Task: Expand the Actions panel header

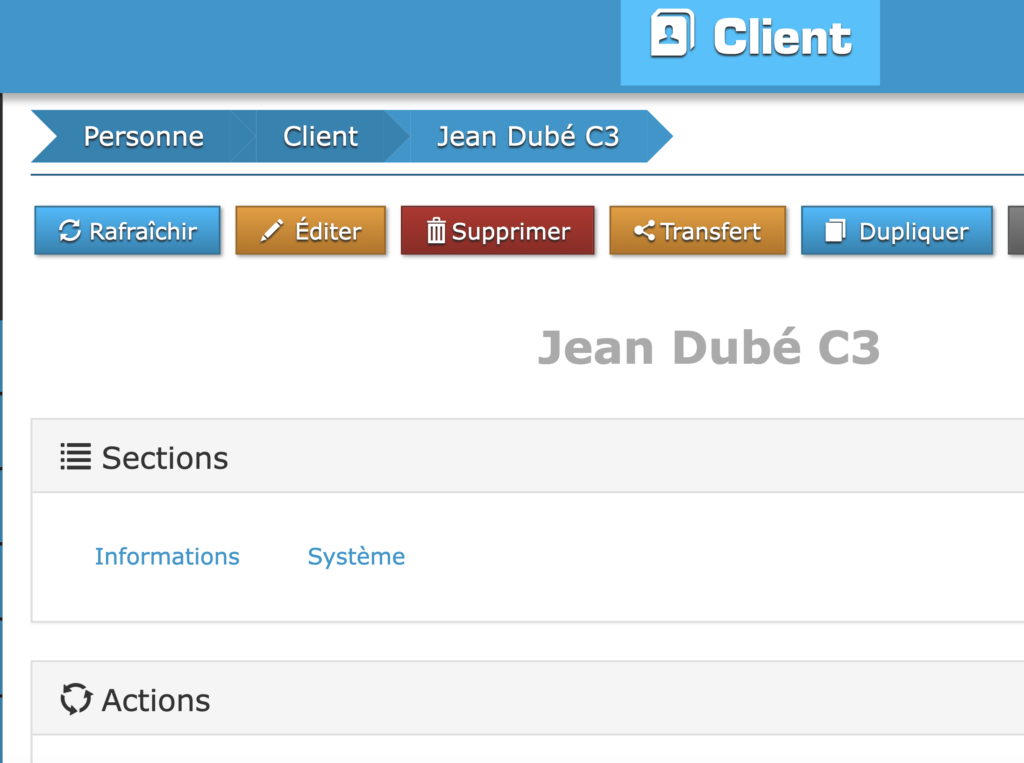Action: click(500, 699)
